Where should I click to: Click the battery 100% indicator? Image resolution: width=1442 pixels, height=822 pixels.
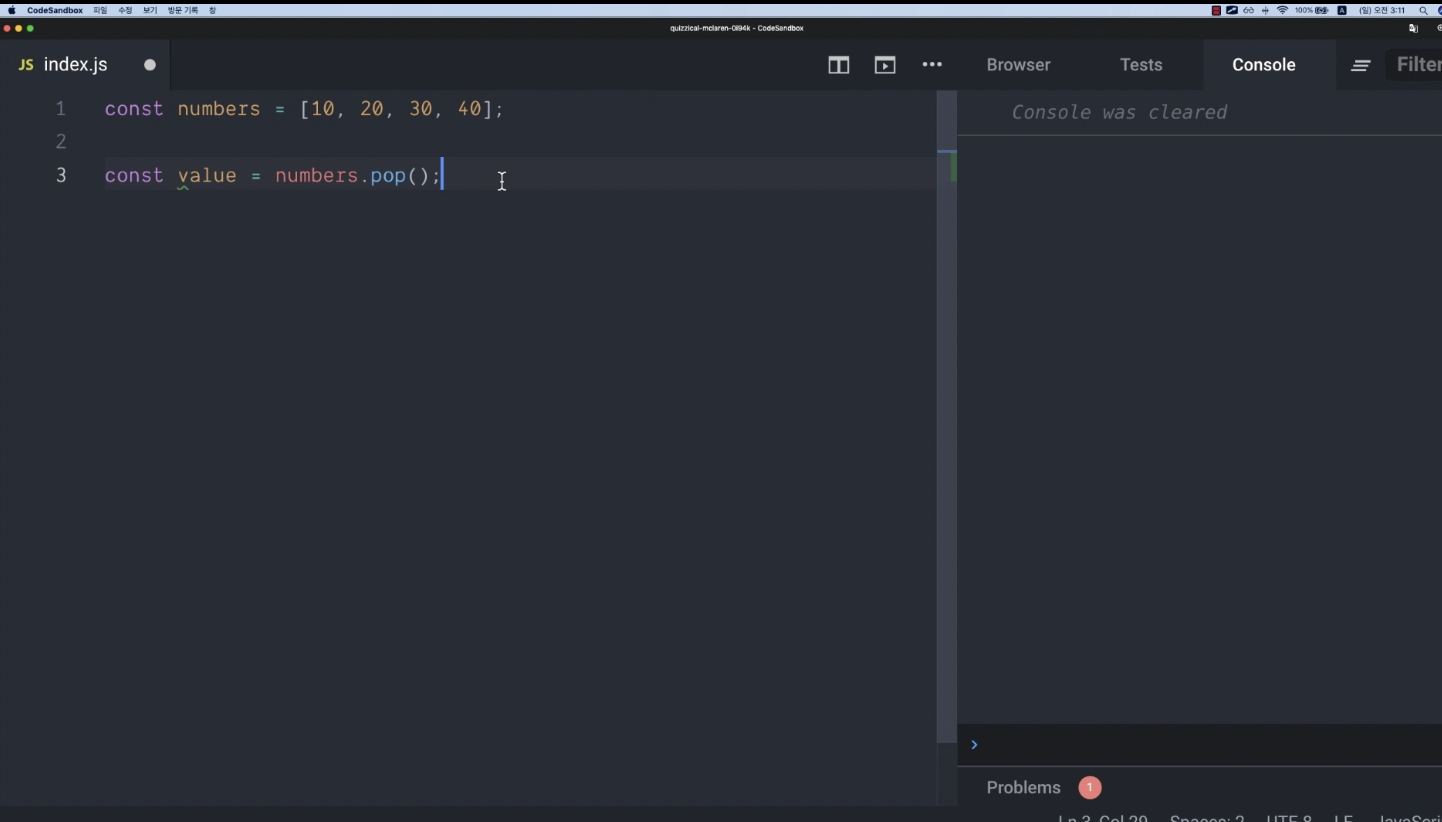1311,10
